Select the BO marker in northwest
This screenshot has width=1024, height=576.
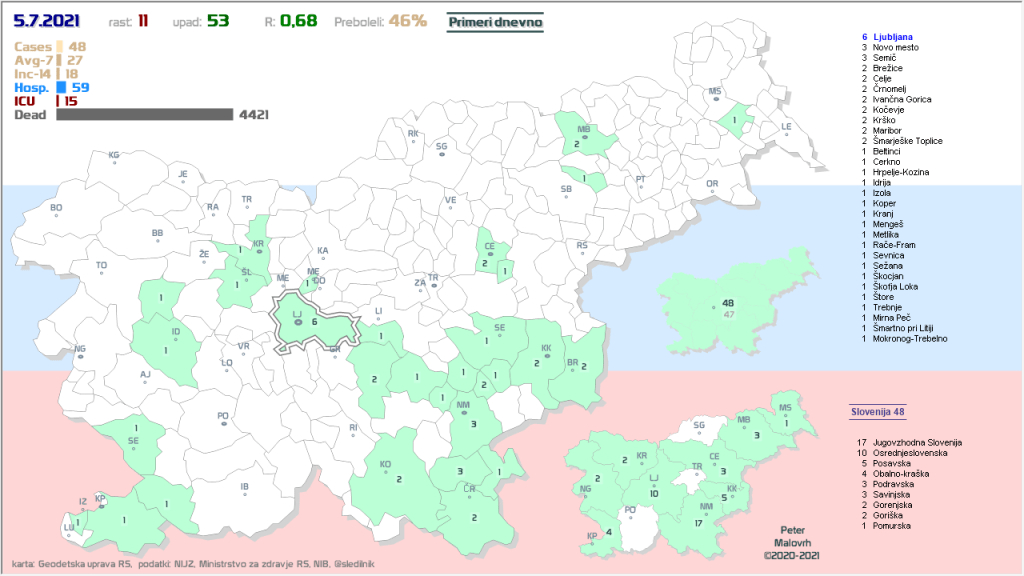56,208
